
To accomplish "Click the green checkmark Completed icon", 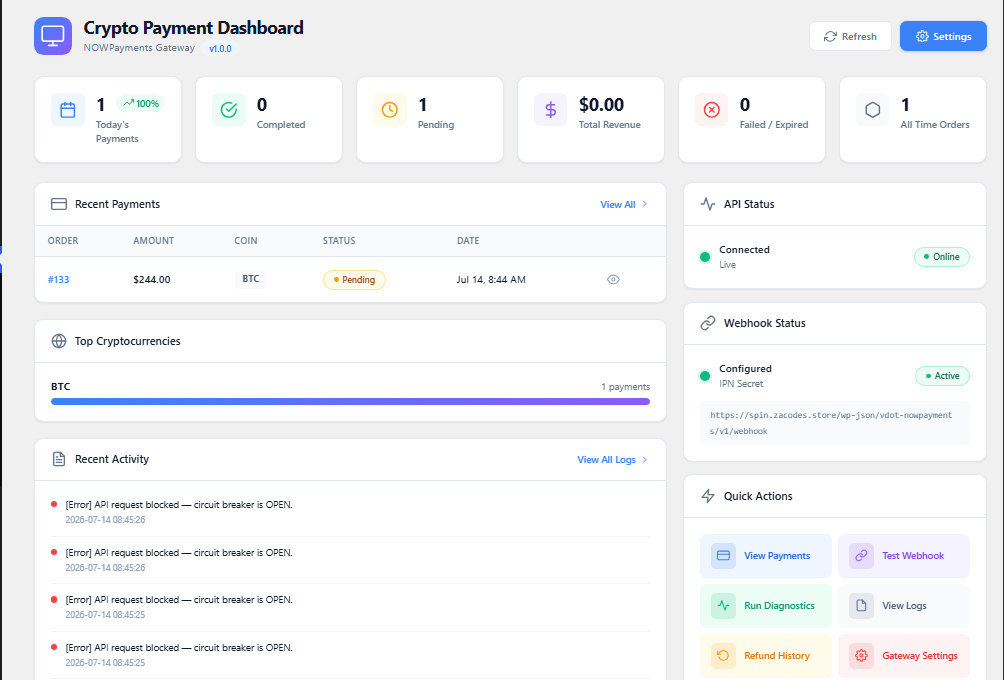I will point(229,109).
